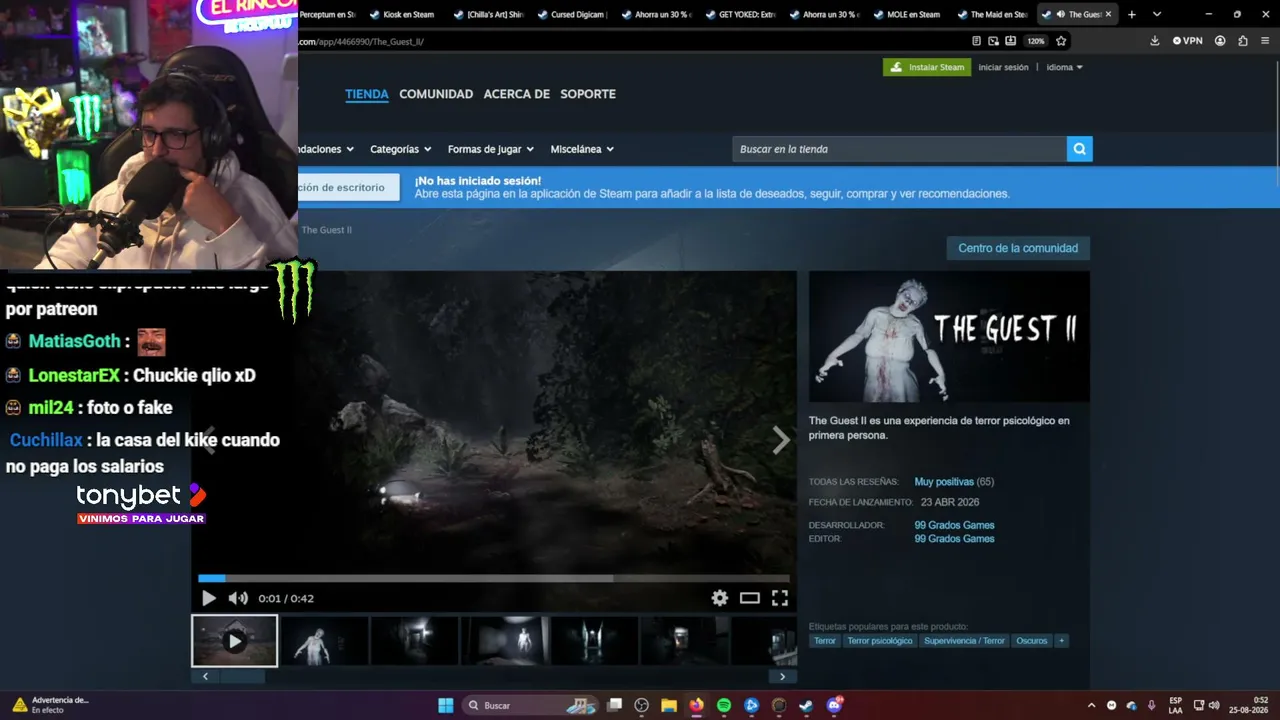
Task: Click the taskbar 'Buscar' search box
Action: coord(530,705)
